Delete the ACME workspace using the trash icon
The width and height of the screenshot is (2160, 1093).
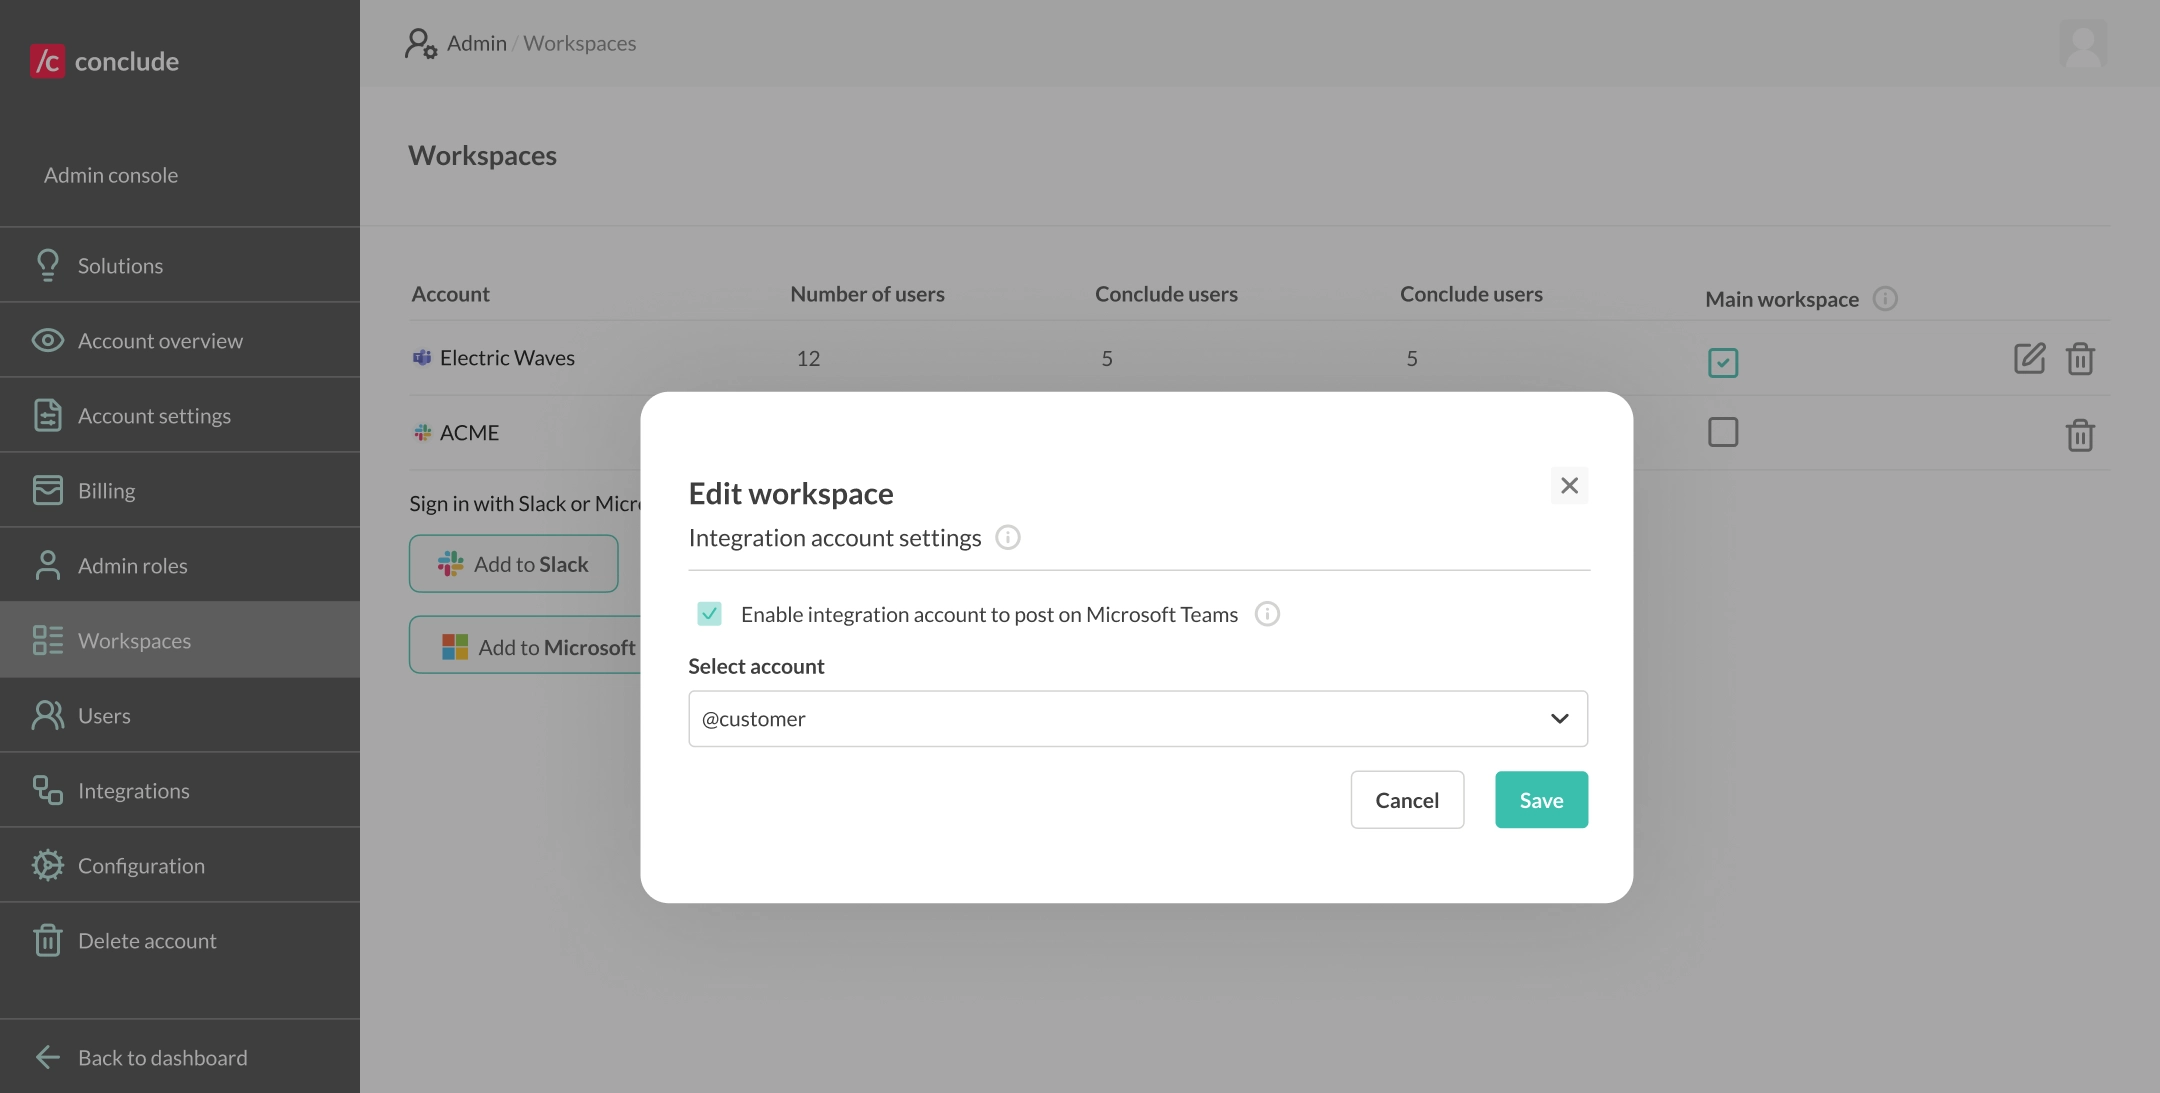2080,435
